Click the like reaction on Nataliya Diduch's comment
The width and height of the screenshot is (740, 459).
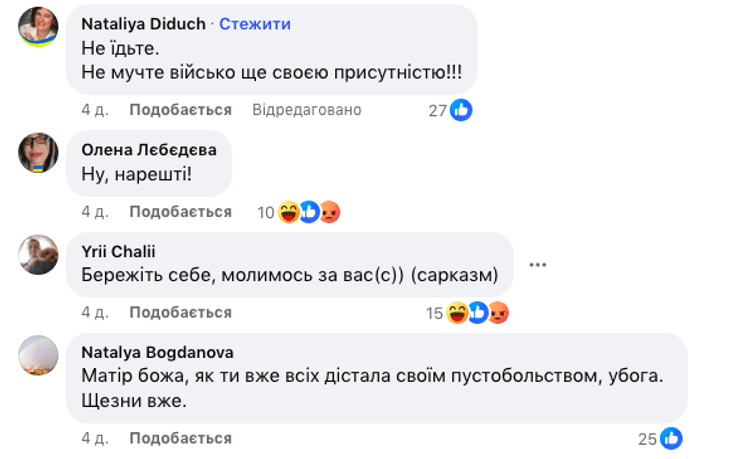(x=461, y=110)
